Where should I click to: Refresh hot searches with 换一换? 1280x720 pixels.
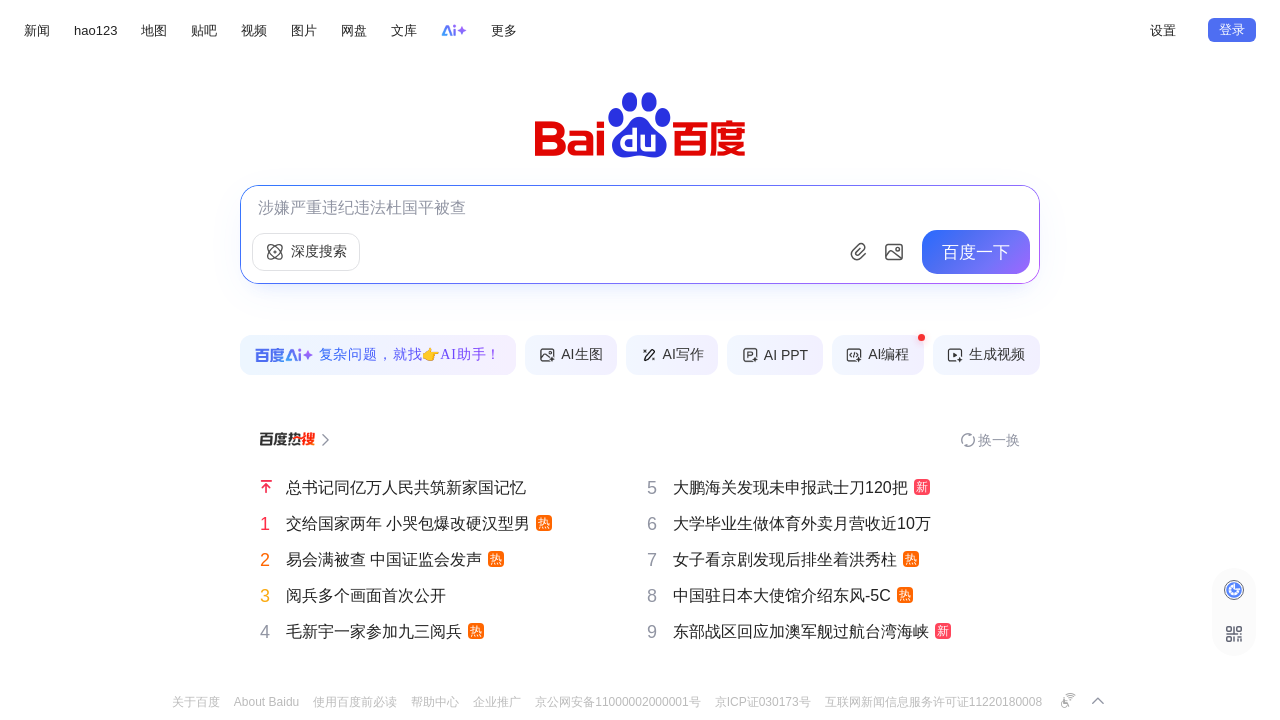click(x=990, y=440)
